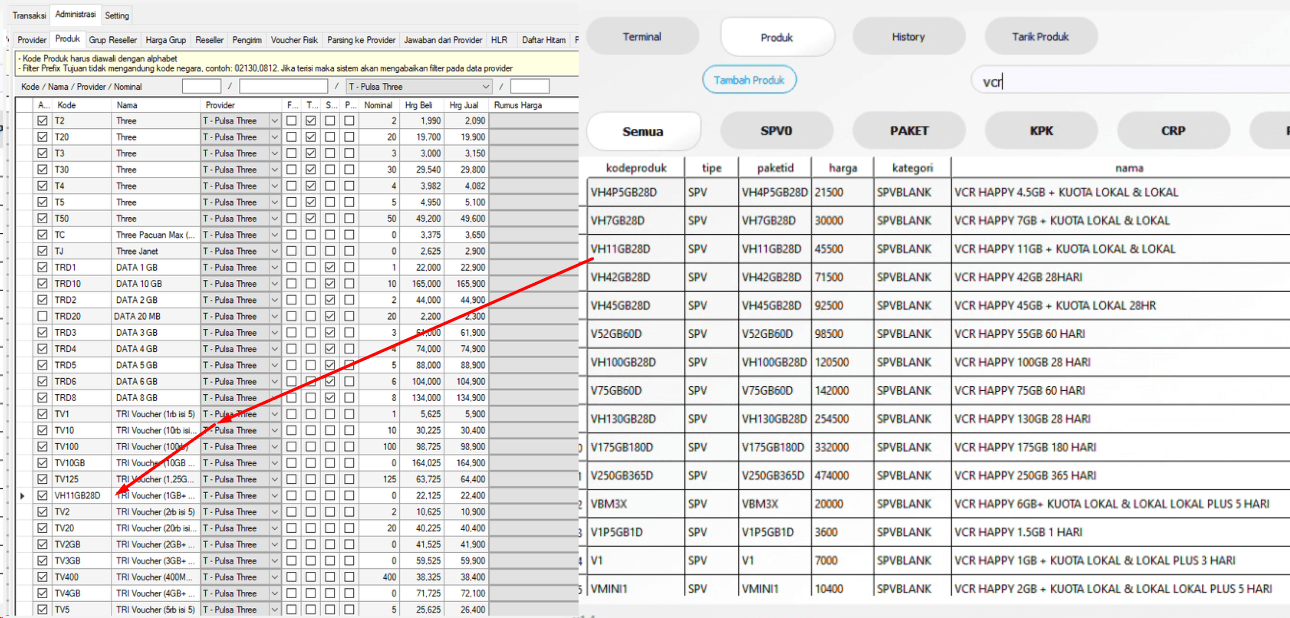This screenshot has width=1290, height=618.
Task: Expand the Provider dropdown in the TV2GB row
Action: [275, 544]
